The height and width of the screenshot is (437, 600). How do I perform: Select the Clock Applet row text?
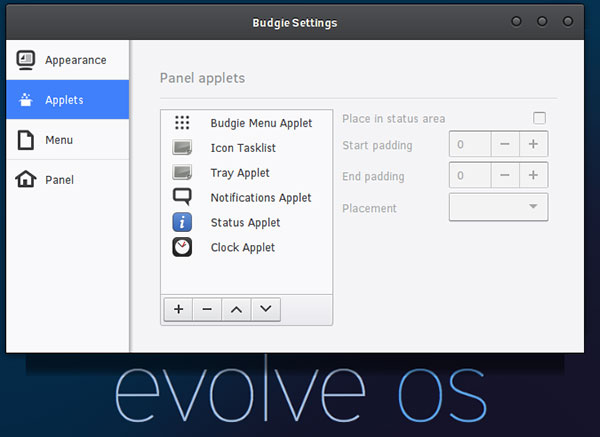tap(243, 248)
